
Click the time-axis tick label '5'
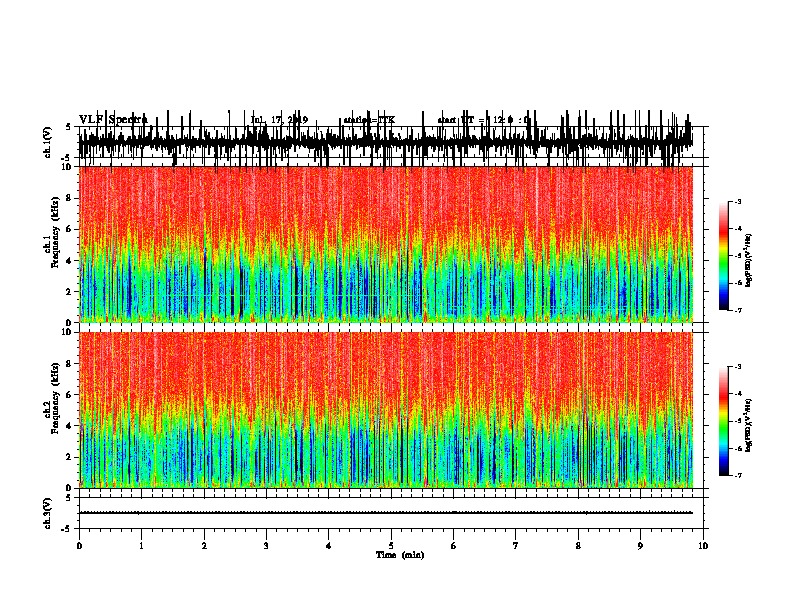pyautogui.click(x=391, y=546)
